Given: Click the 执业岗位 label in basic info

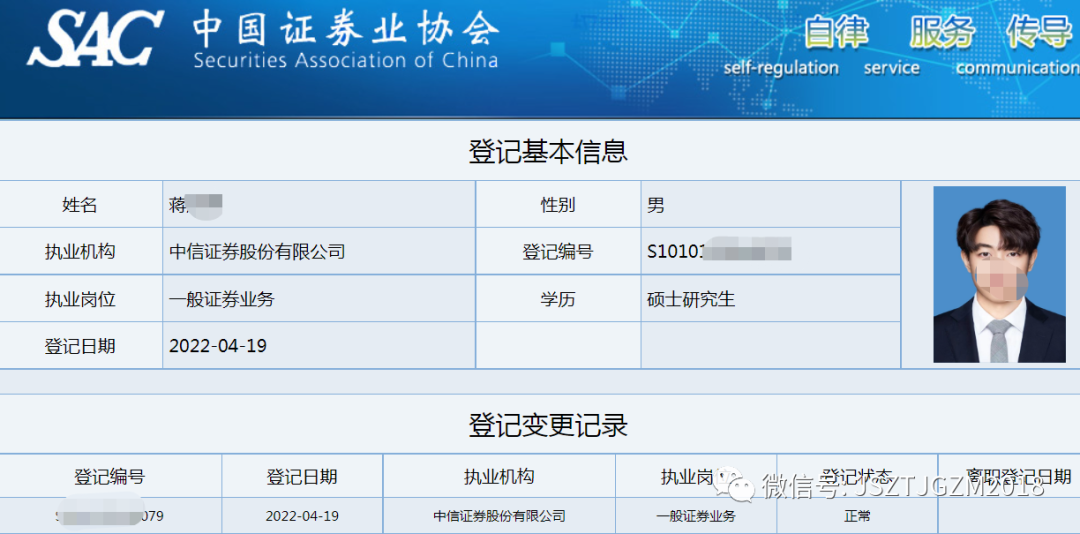Looking at the screenshot, I should pos(80,299).
